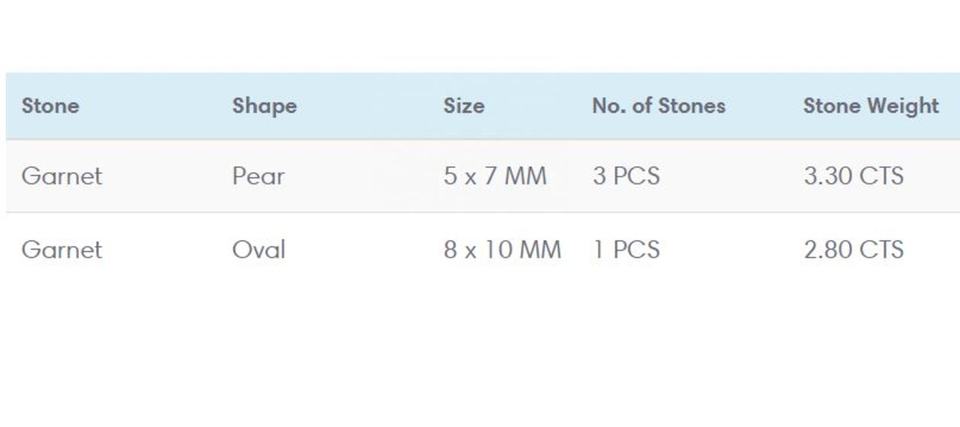Select the 3.30 CTS weight value

click(x=853, y=176)
